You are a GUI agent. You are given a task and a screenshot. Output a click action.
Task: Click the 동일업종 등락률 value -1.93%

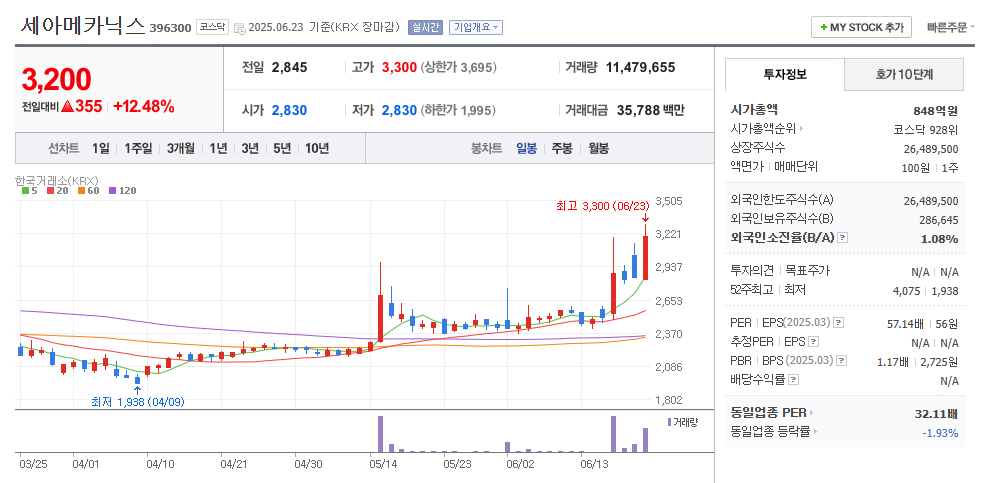coord(940,433)
